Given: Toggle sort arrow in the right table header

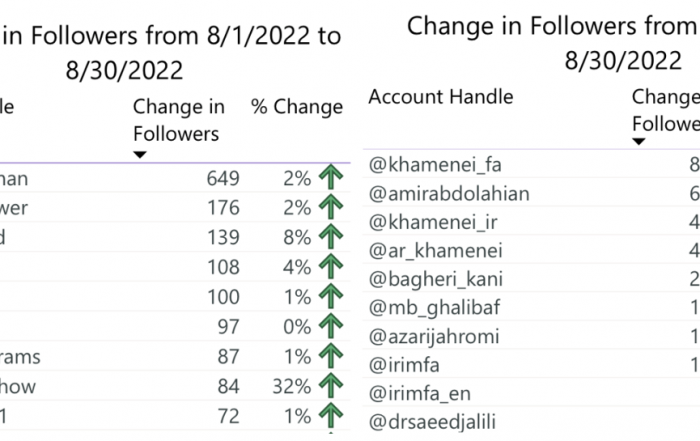Looking at the screenshot, I should click(639, 141).
